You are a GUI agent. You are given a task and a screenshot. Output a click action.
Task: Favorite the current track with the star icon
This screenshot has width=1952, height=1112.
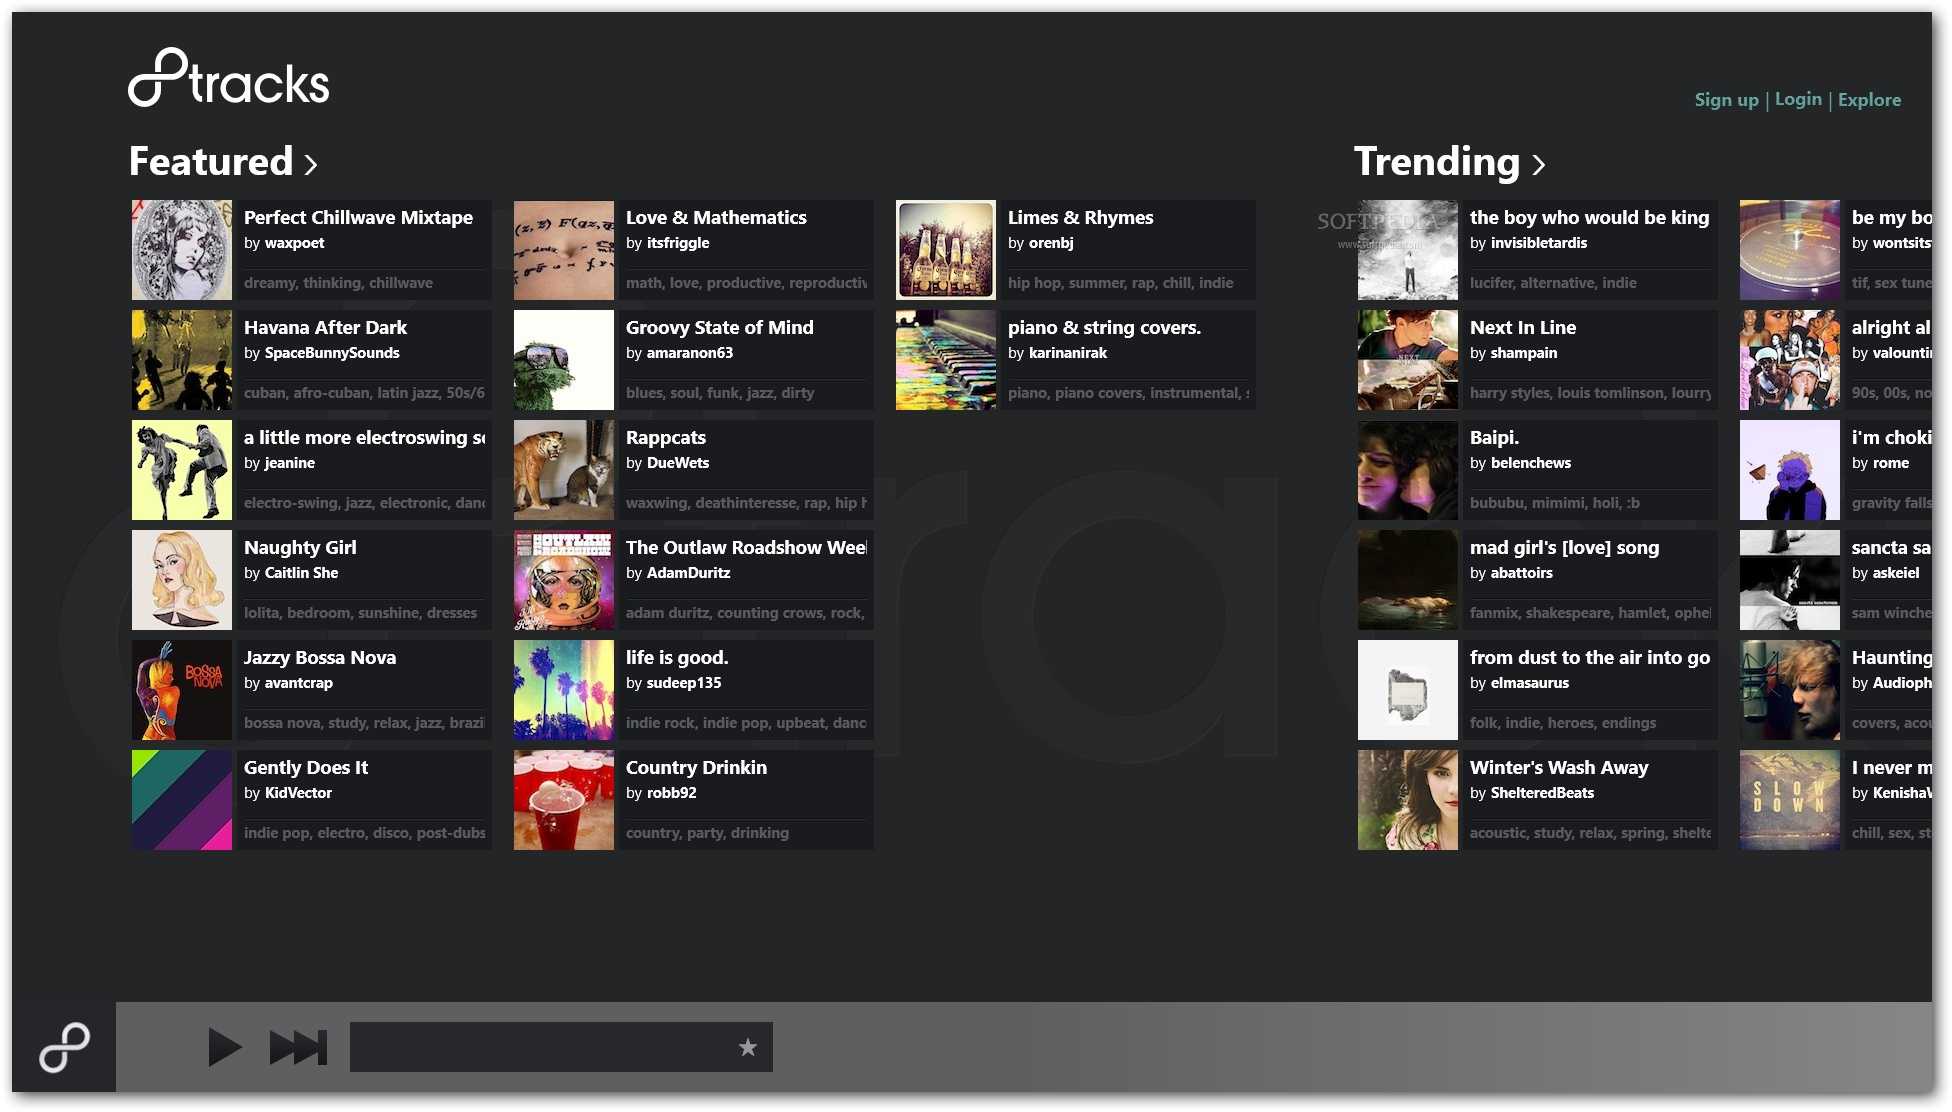[747, 1047]
